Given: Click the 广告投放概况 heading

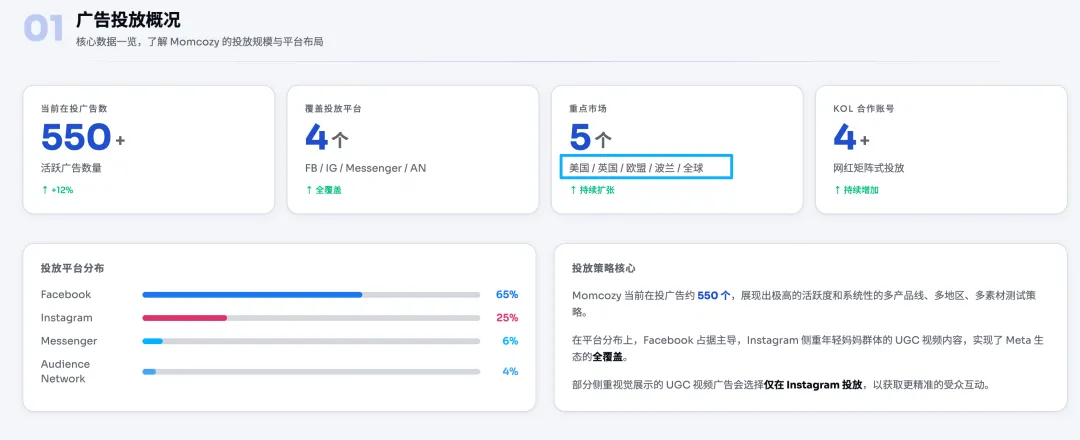Looking at the screenshot, I should (x=128, y=19).
